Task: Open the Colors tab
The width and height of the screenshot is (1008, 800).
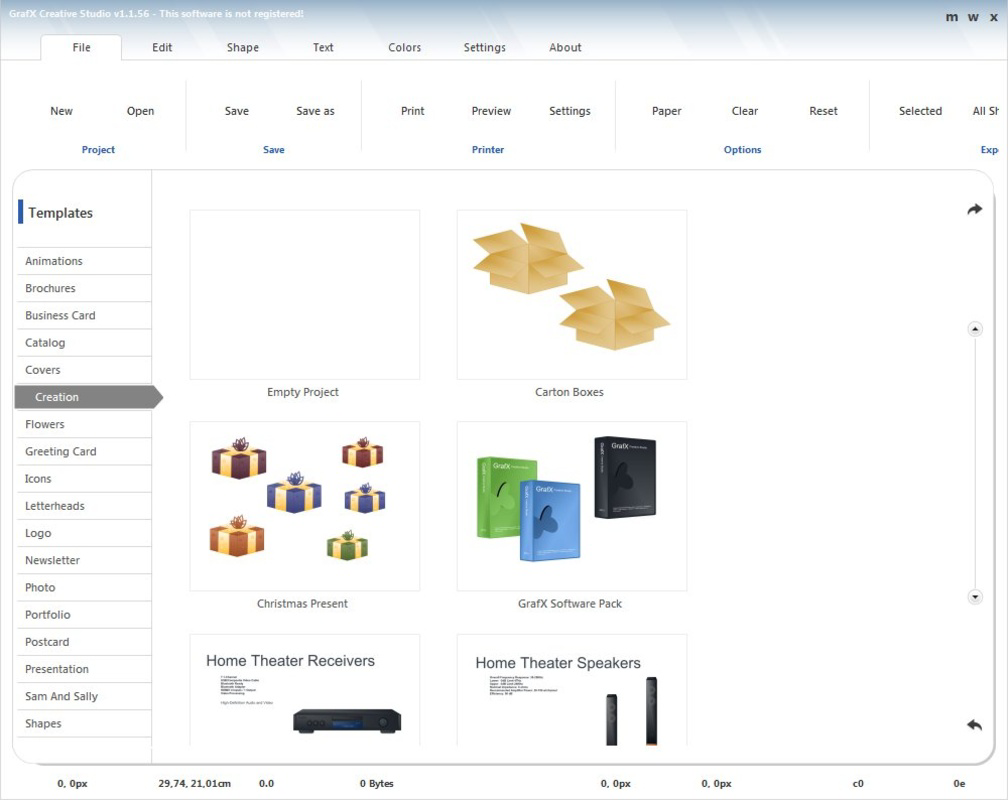Action: click(404, 48)
